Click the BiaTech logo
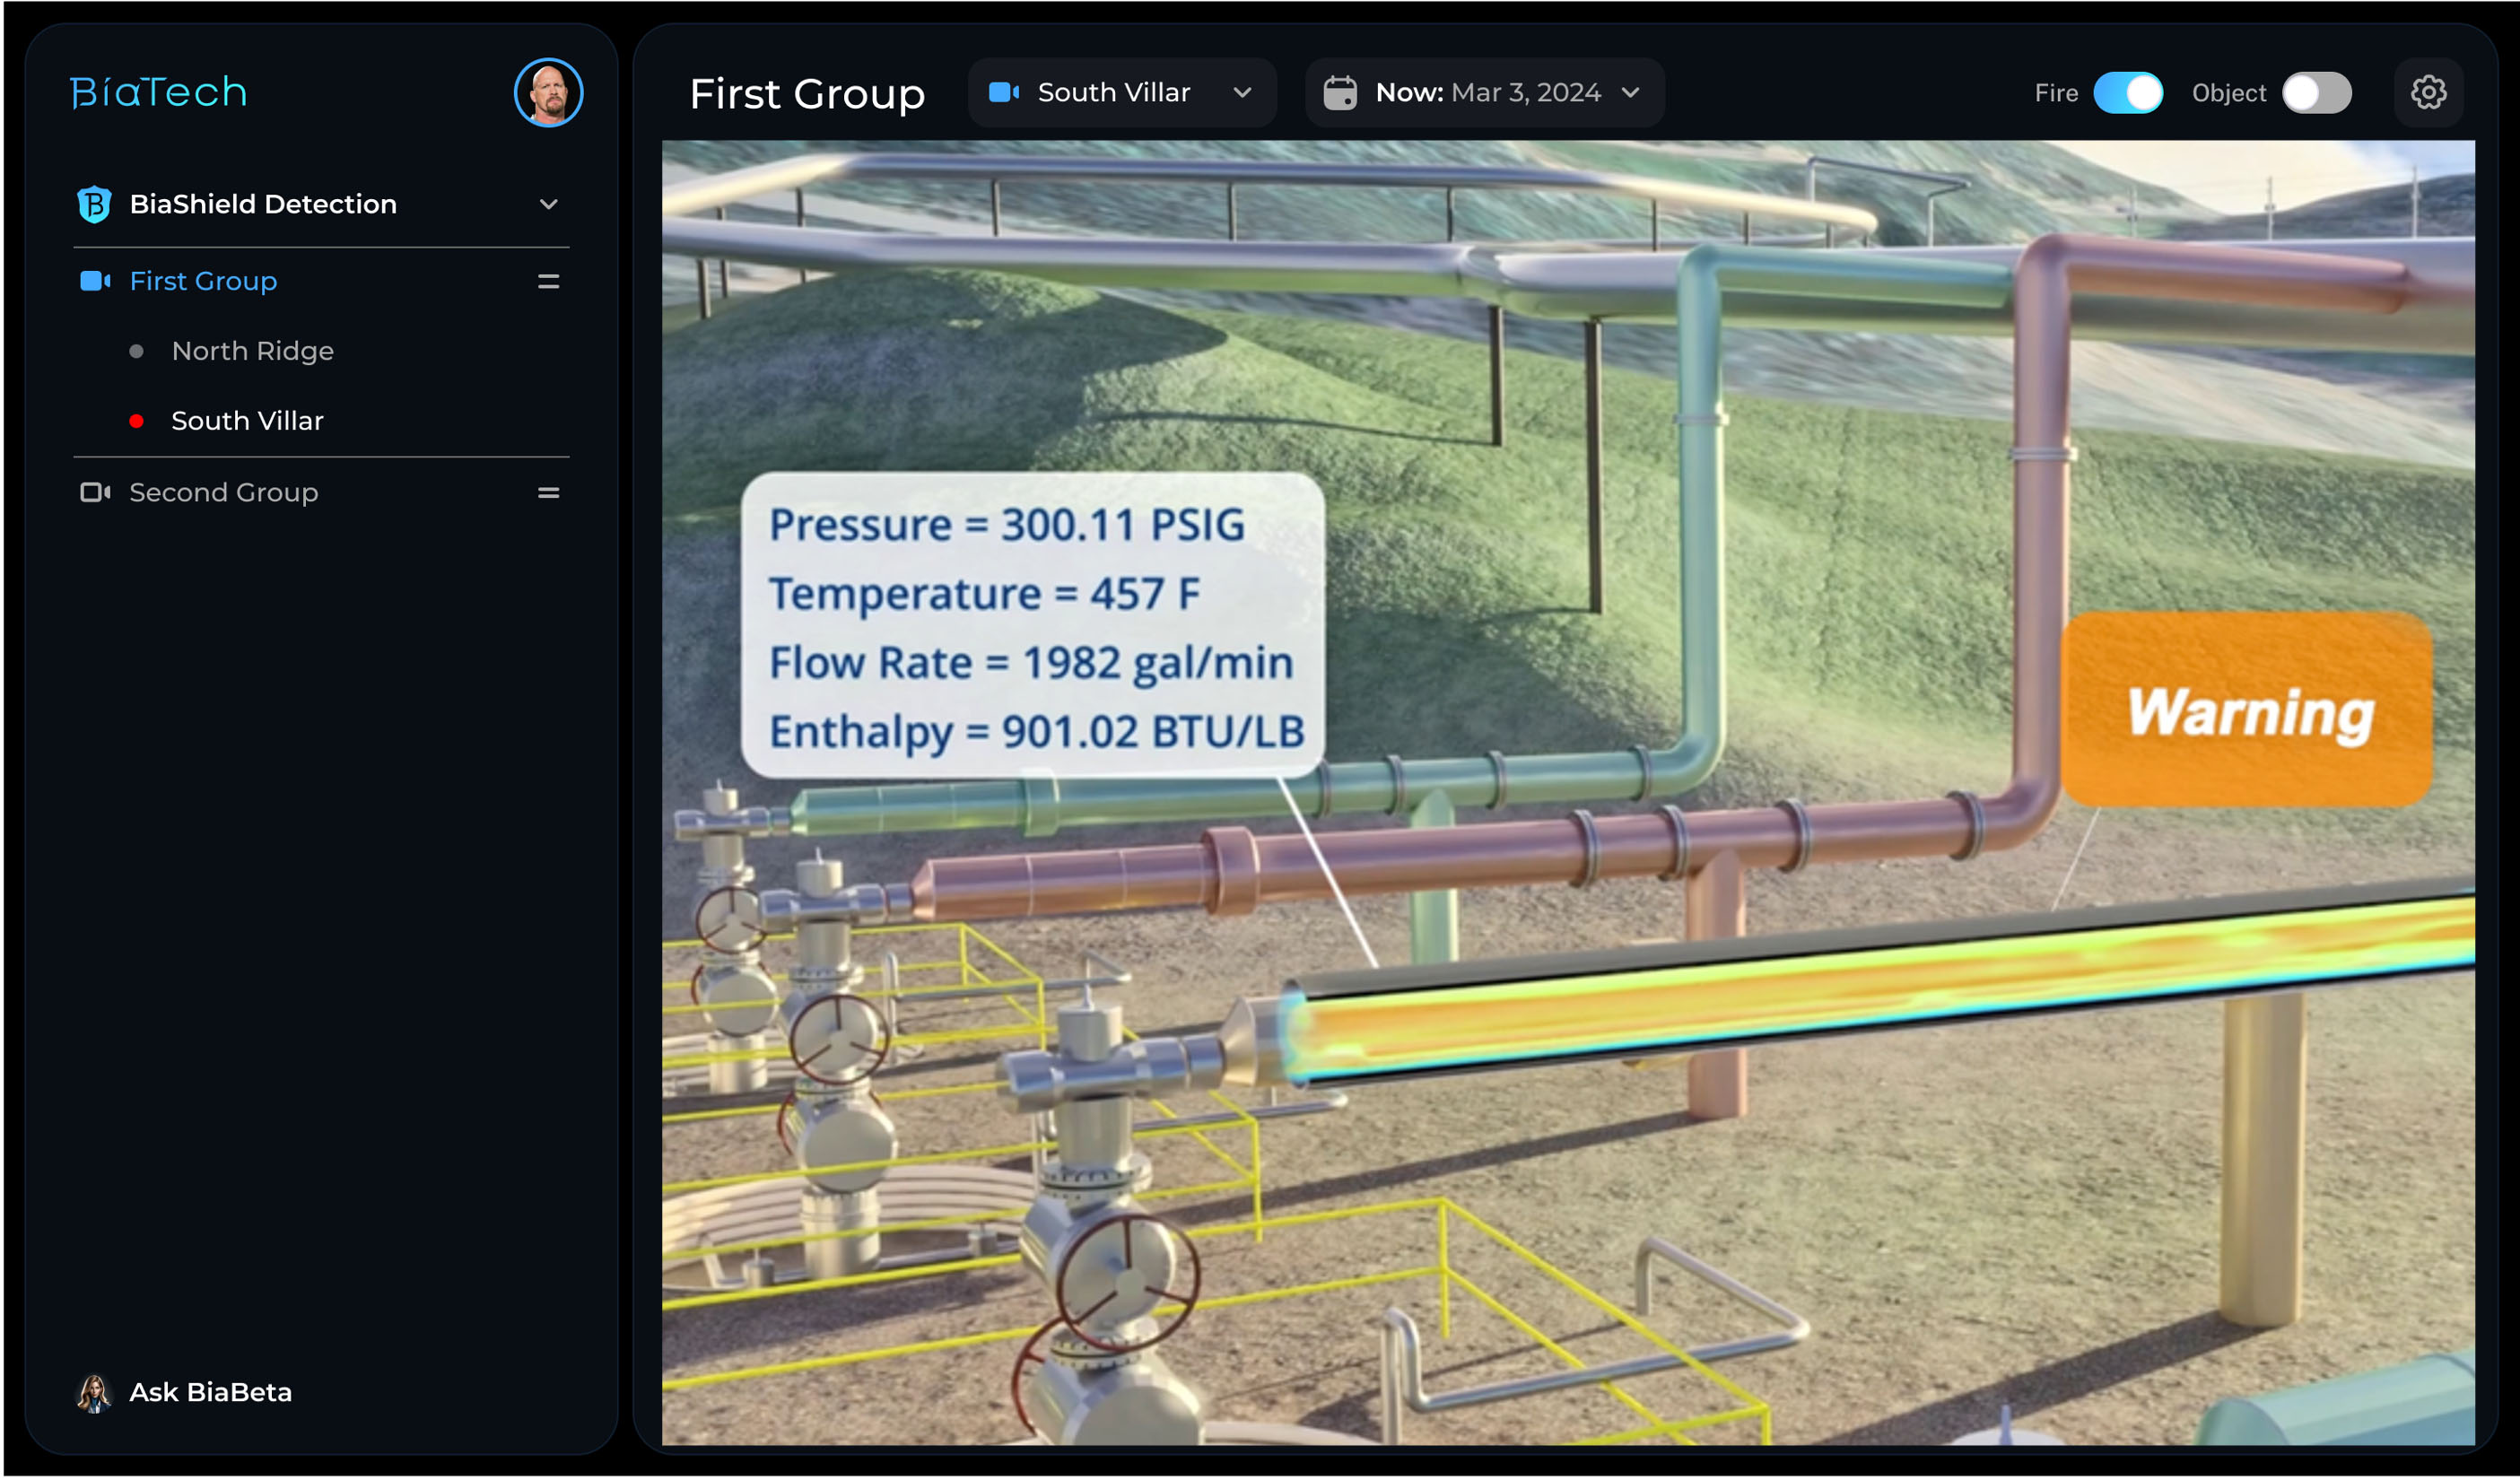Viewport: 2520px width, 1480px height. click(159, 93)
